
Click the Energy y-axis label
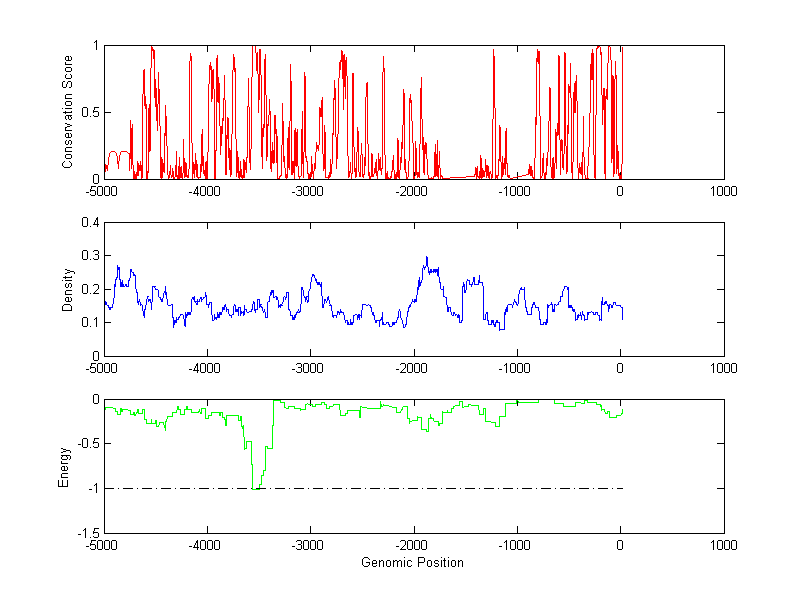64,466
